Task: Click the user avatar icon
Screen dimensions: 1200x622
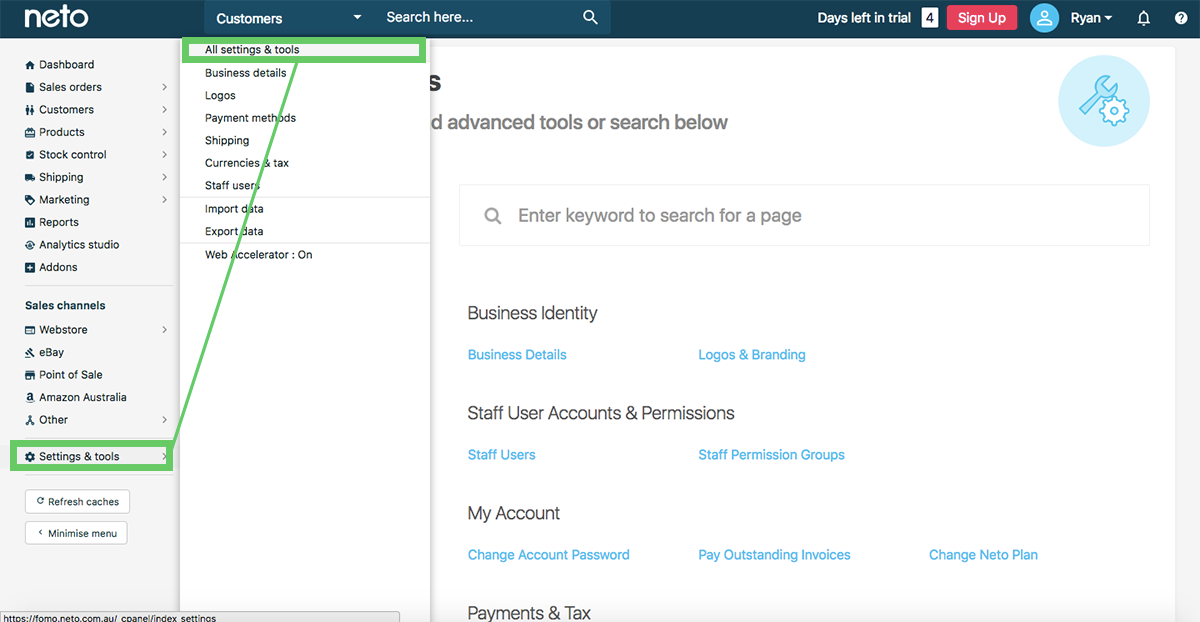Action: click(1044, 18)
